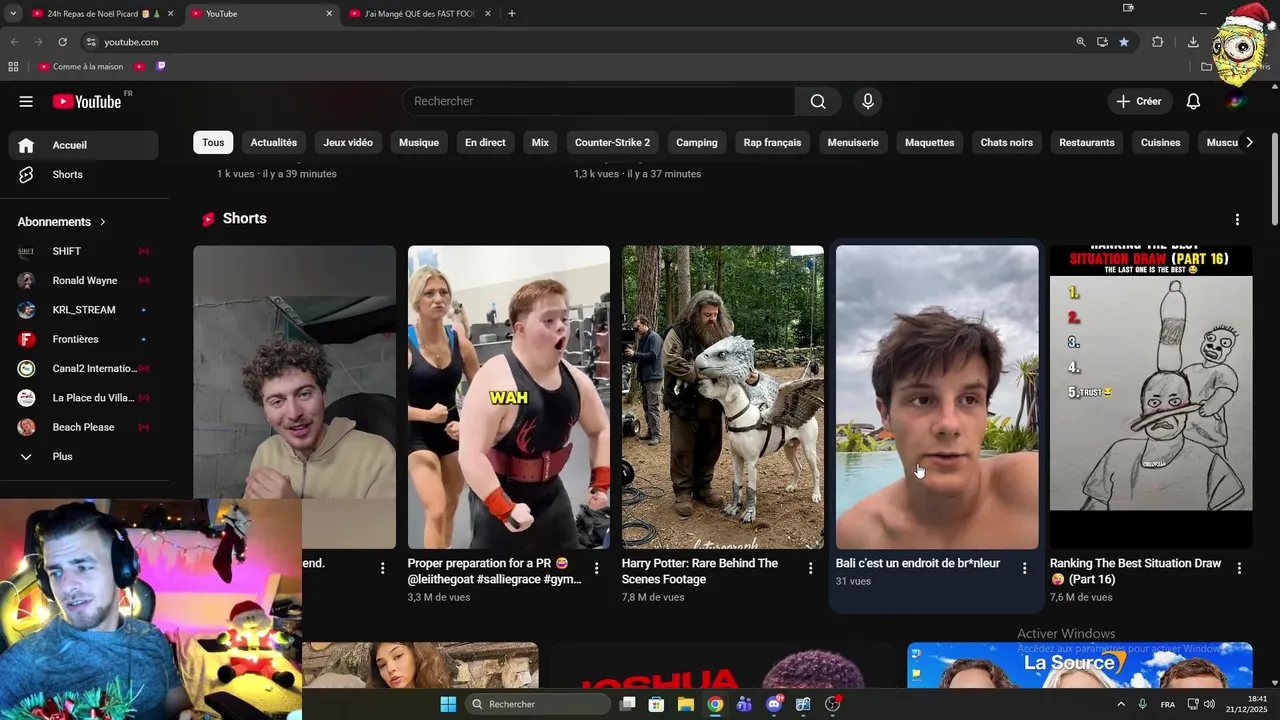1280x720 pixels.
Task: Open the Harry Potter behind the scenes short
Action: (723, 397)
